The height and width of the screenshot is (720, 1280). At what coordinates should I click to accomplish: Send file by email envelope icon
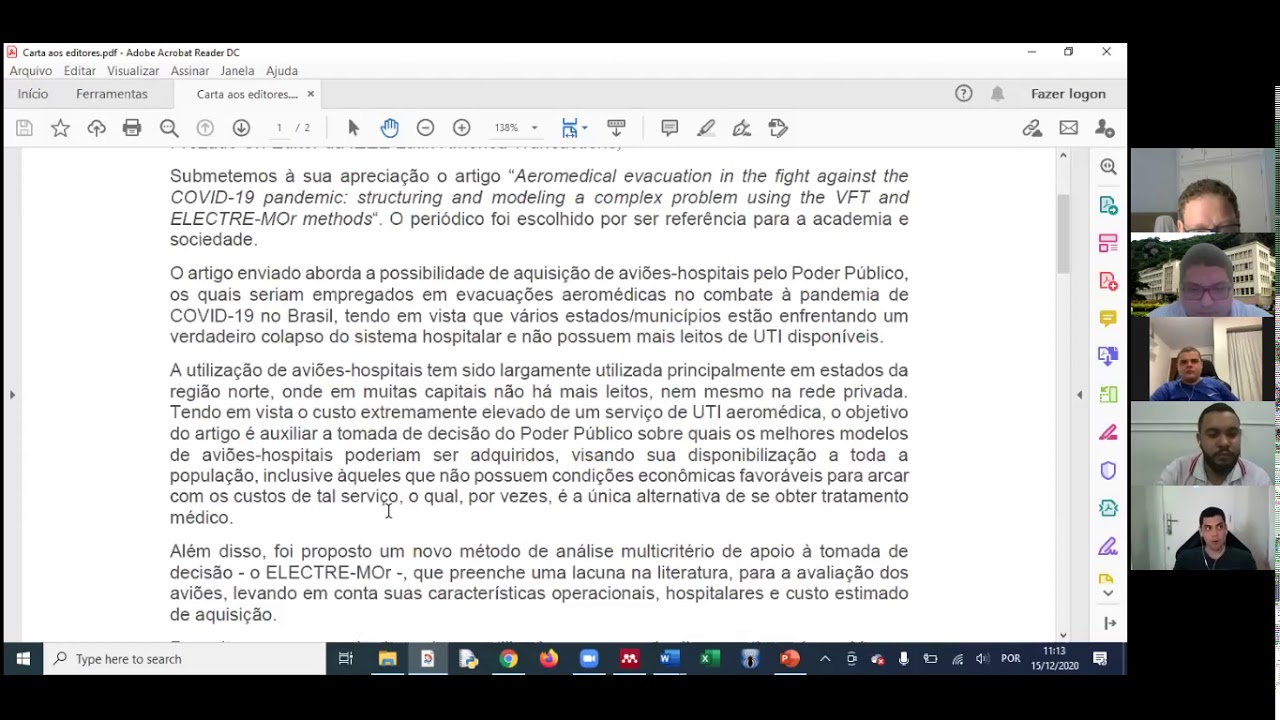(x=1069, y=128)
